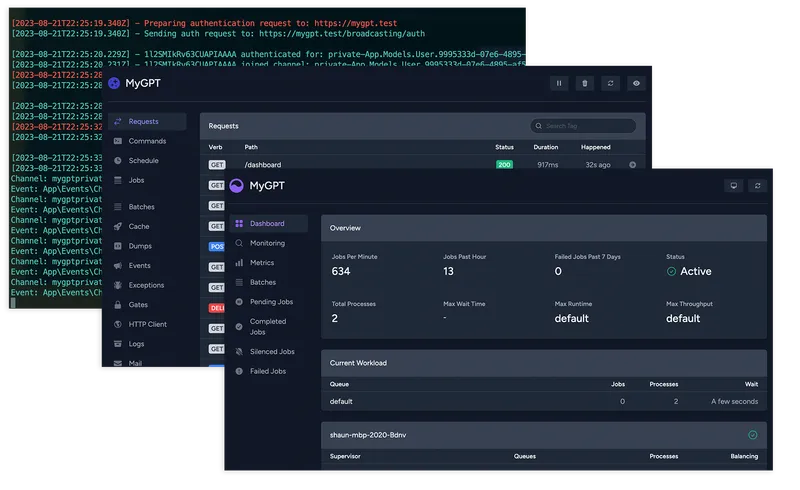Click the 917ms duration value
Image resolution: width=800 pixels, height=490 pixels.
tap(547, 165)
